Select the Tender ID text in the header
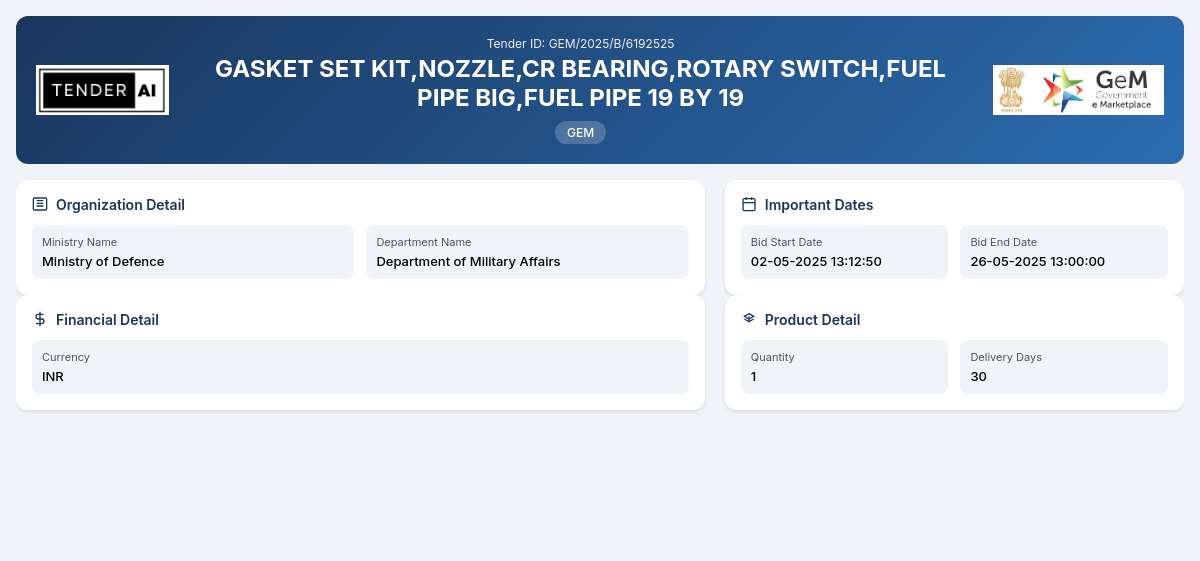This screenshot has height=561, width=1200. point(580,43)
